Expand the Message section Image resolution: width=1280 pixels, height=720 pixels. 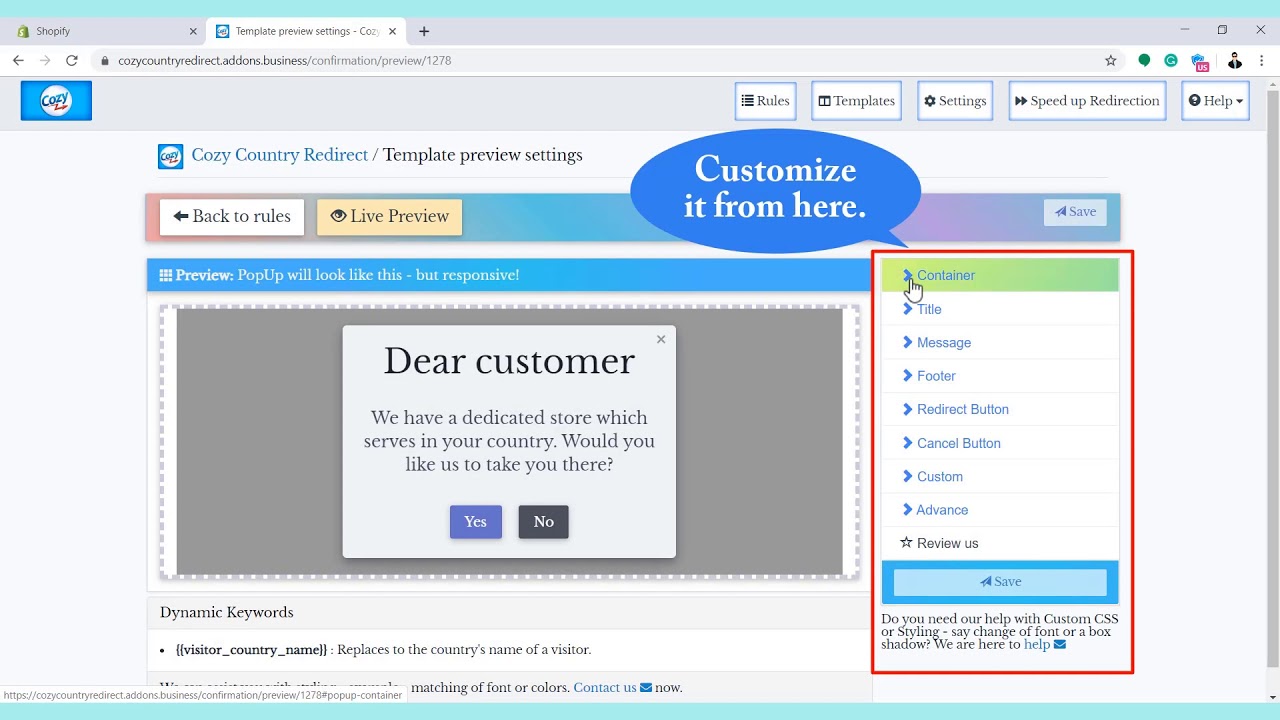[1000, 342]
